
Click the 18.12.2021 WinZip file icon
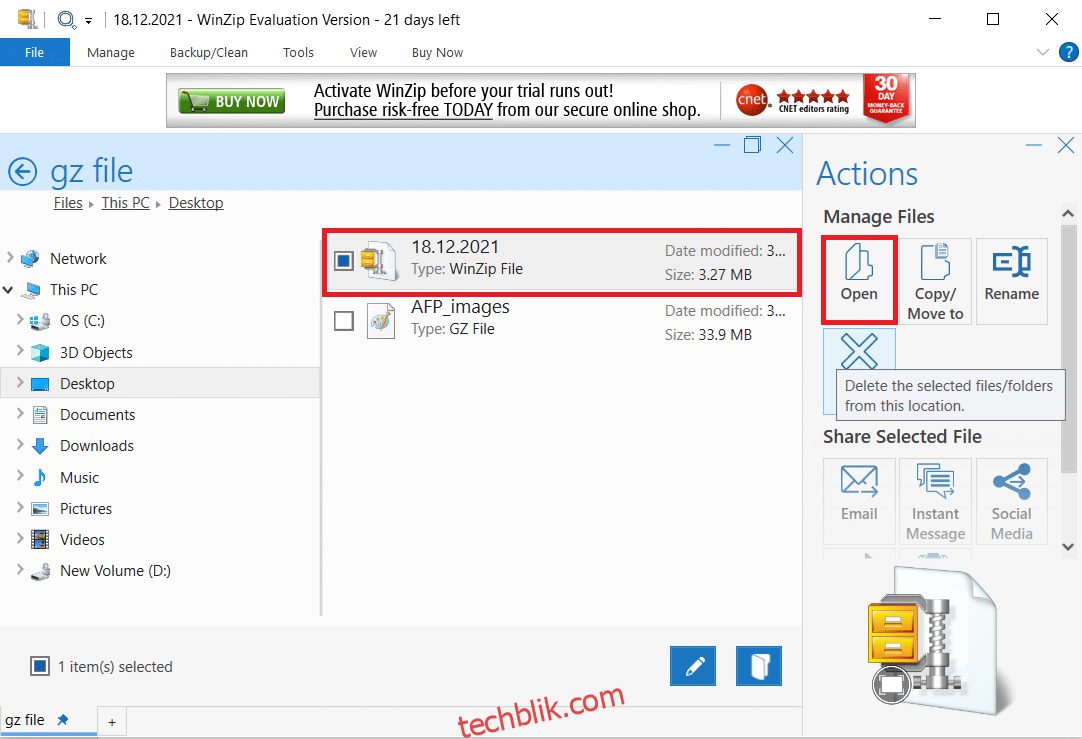tap(379, 260)
